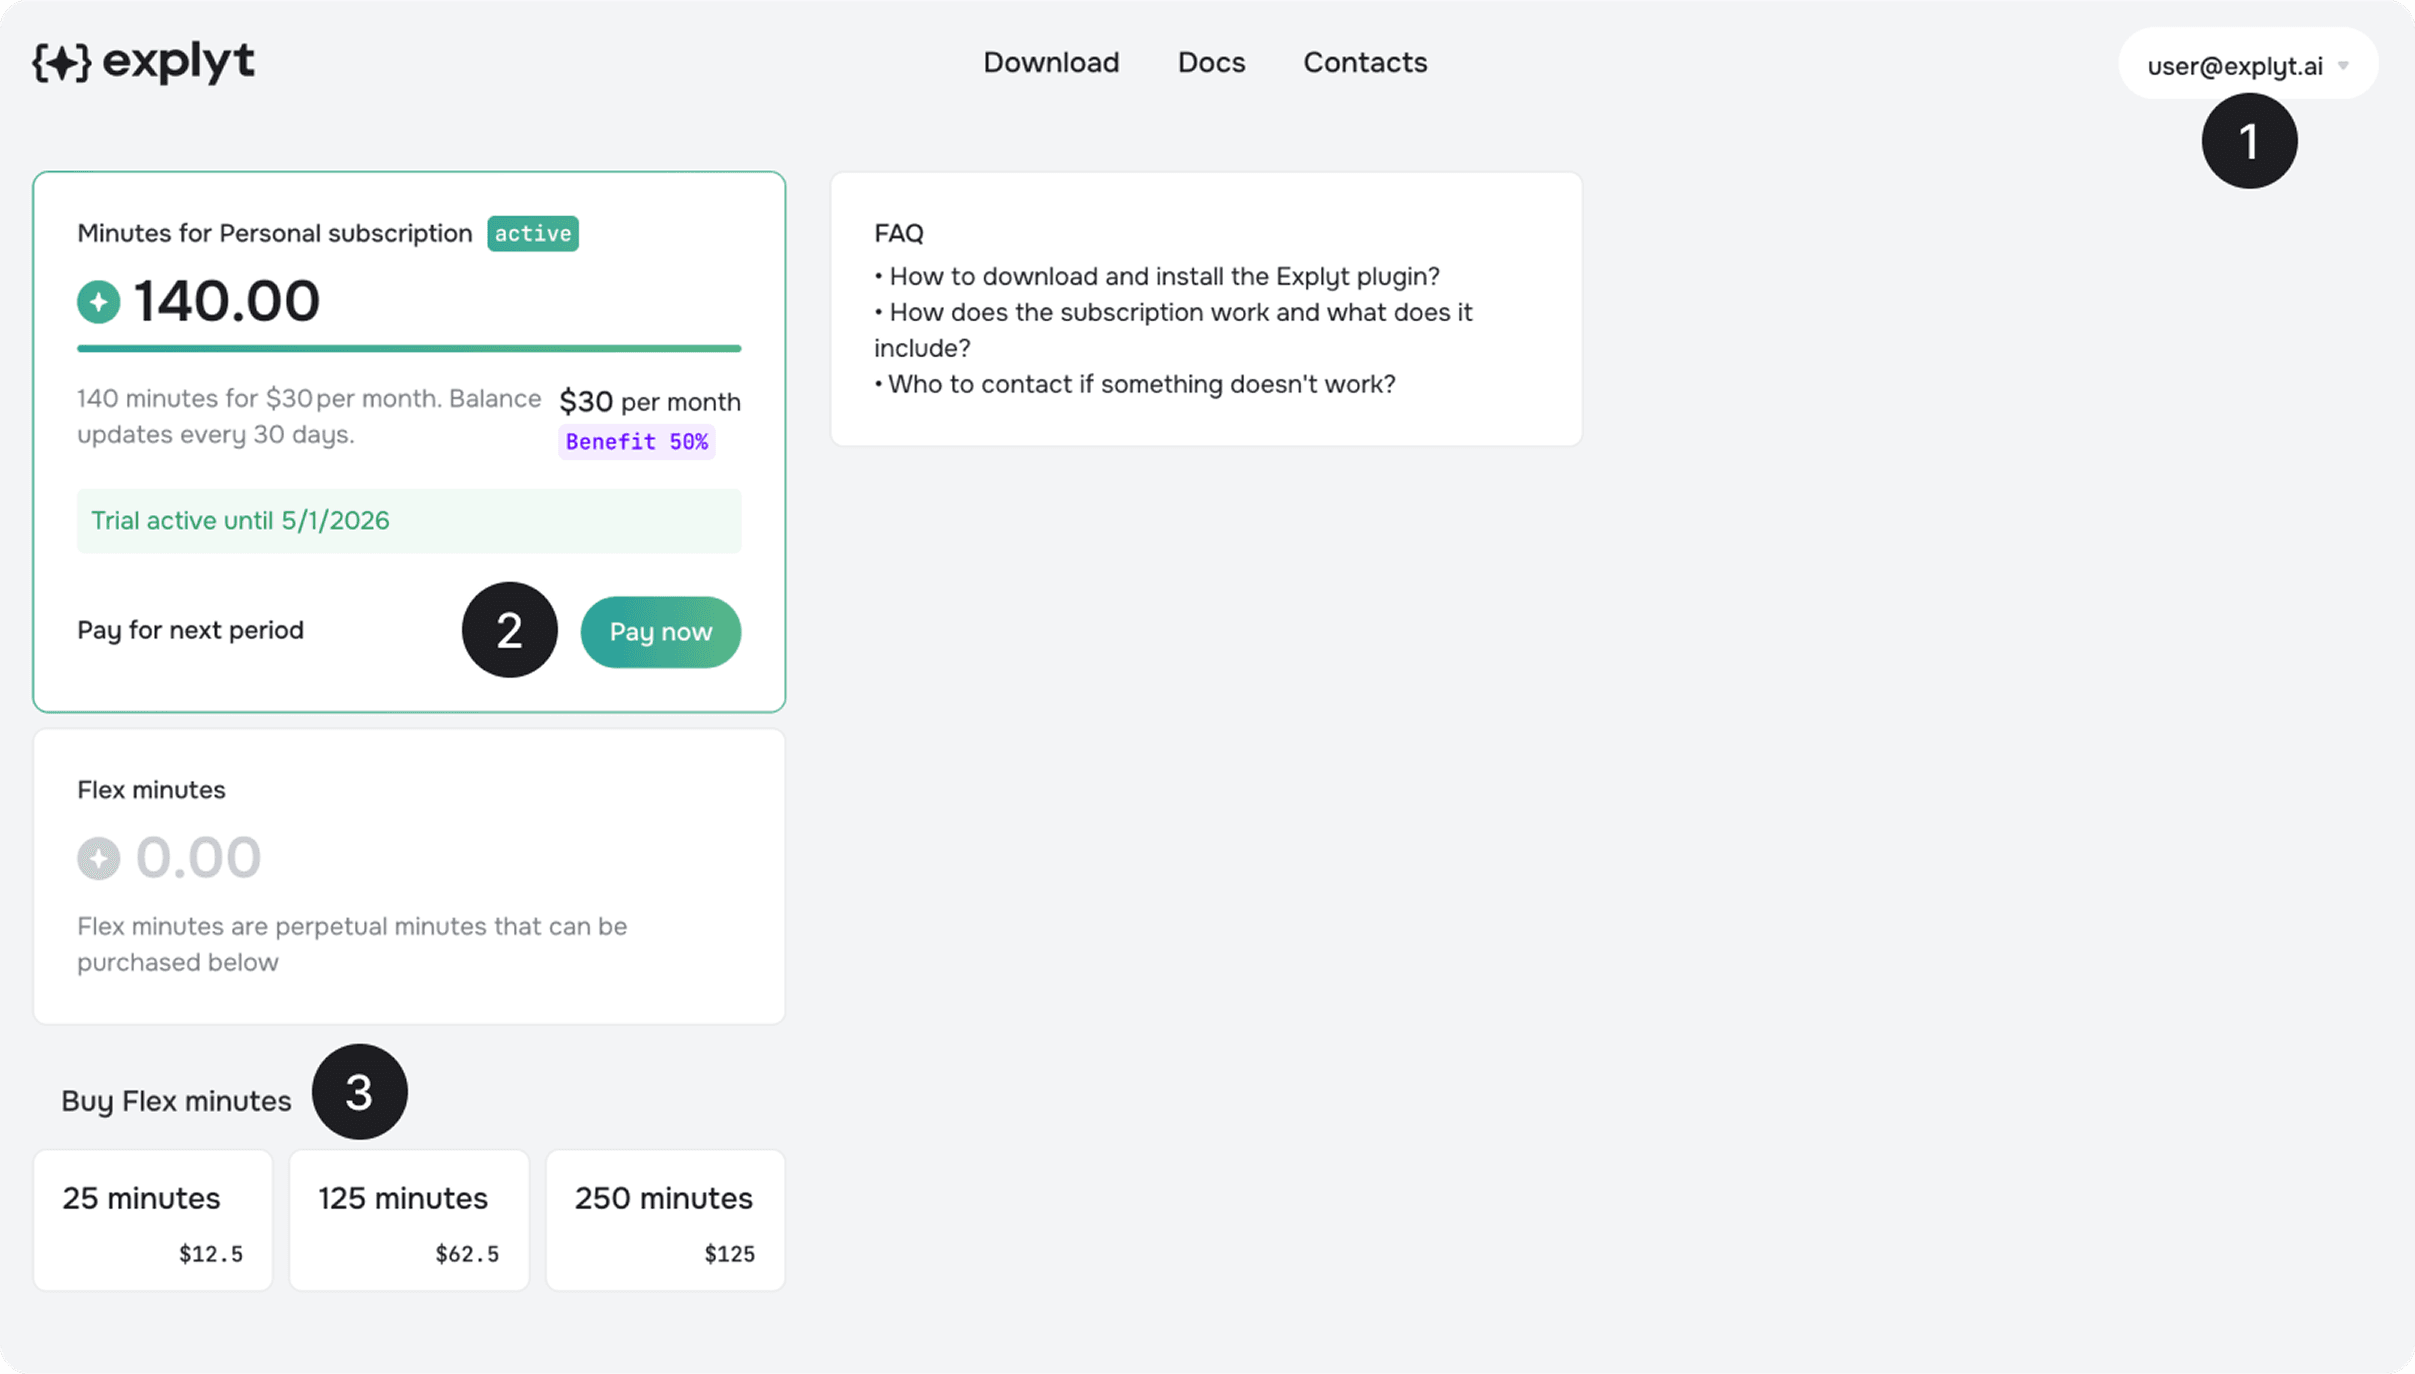Click the 'active' status badge

point(532,233)
